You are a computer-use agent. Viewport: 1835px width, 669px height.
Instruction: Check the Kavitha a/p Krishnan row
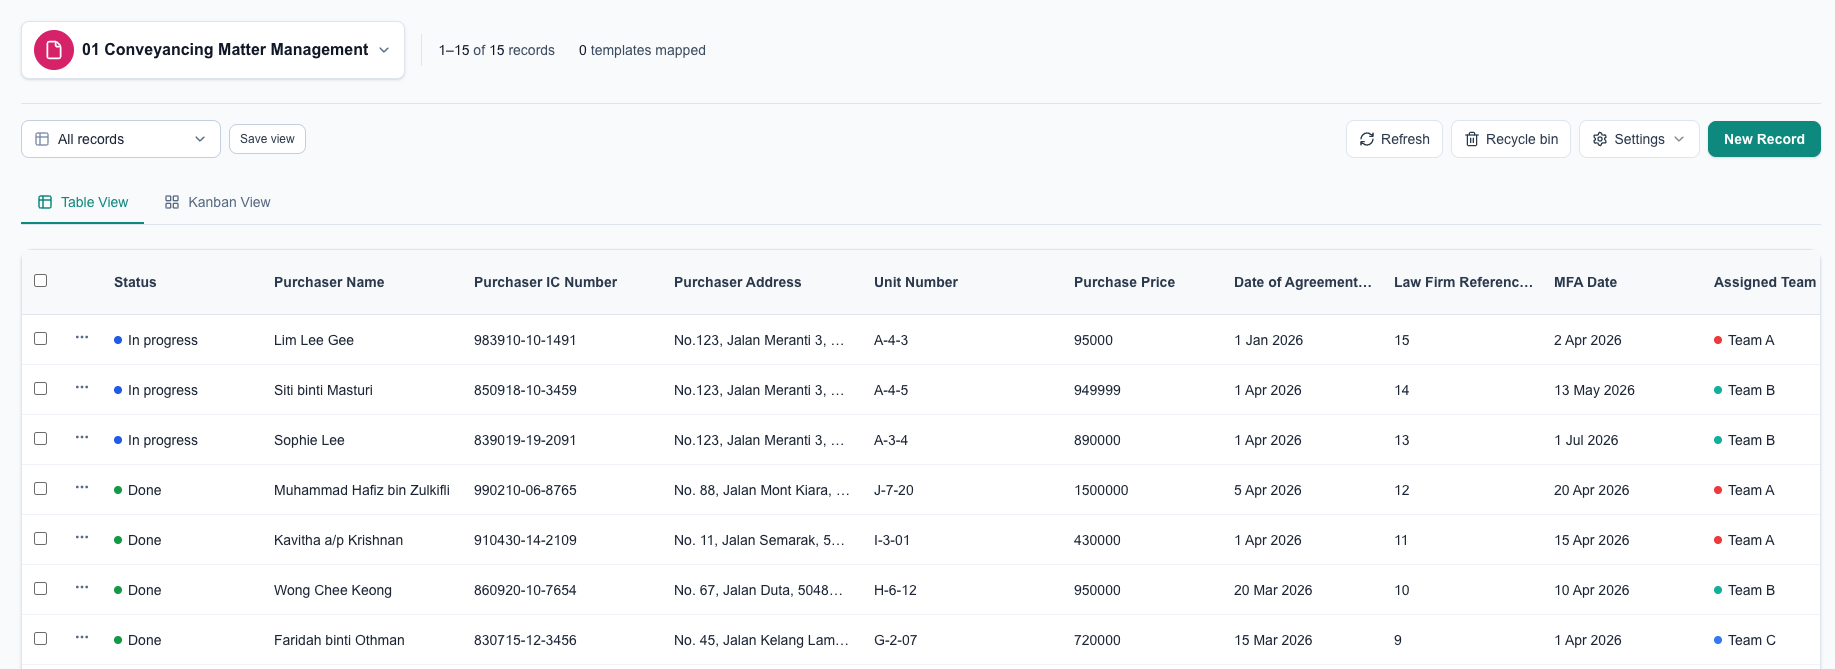(x=41, y=538)
